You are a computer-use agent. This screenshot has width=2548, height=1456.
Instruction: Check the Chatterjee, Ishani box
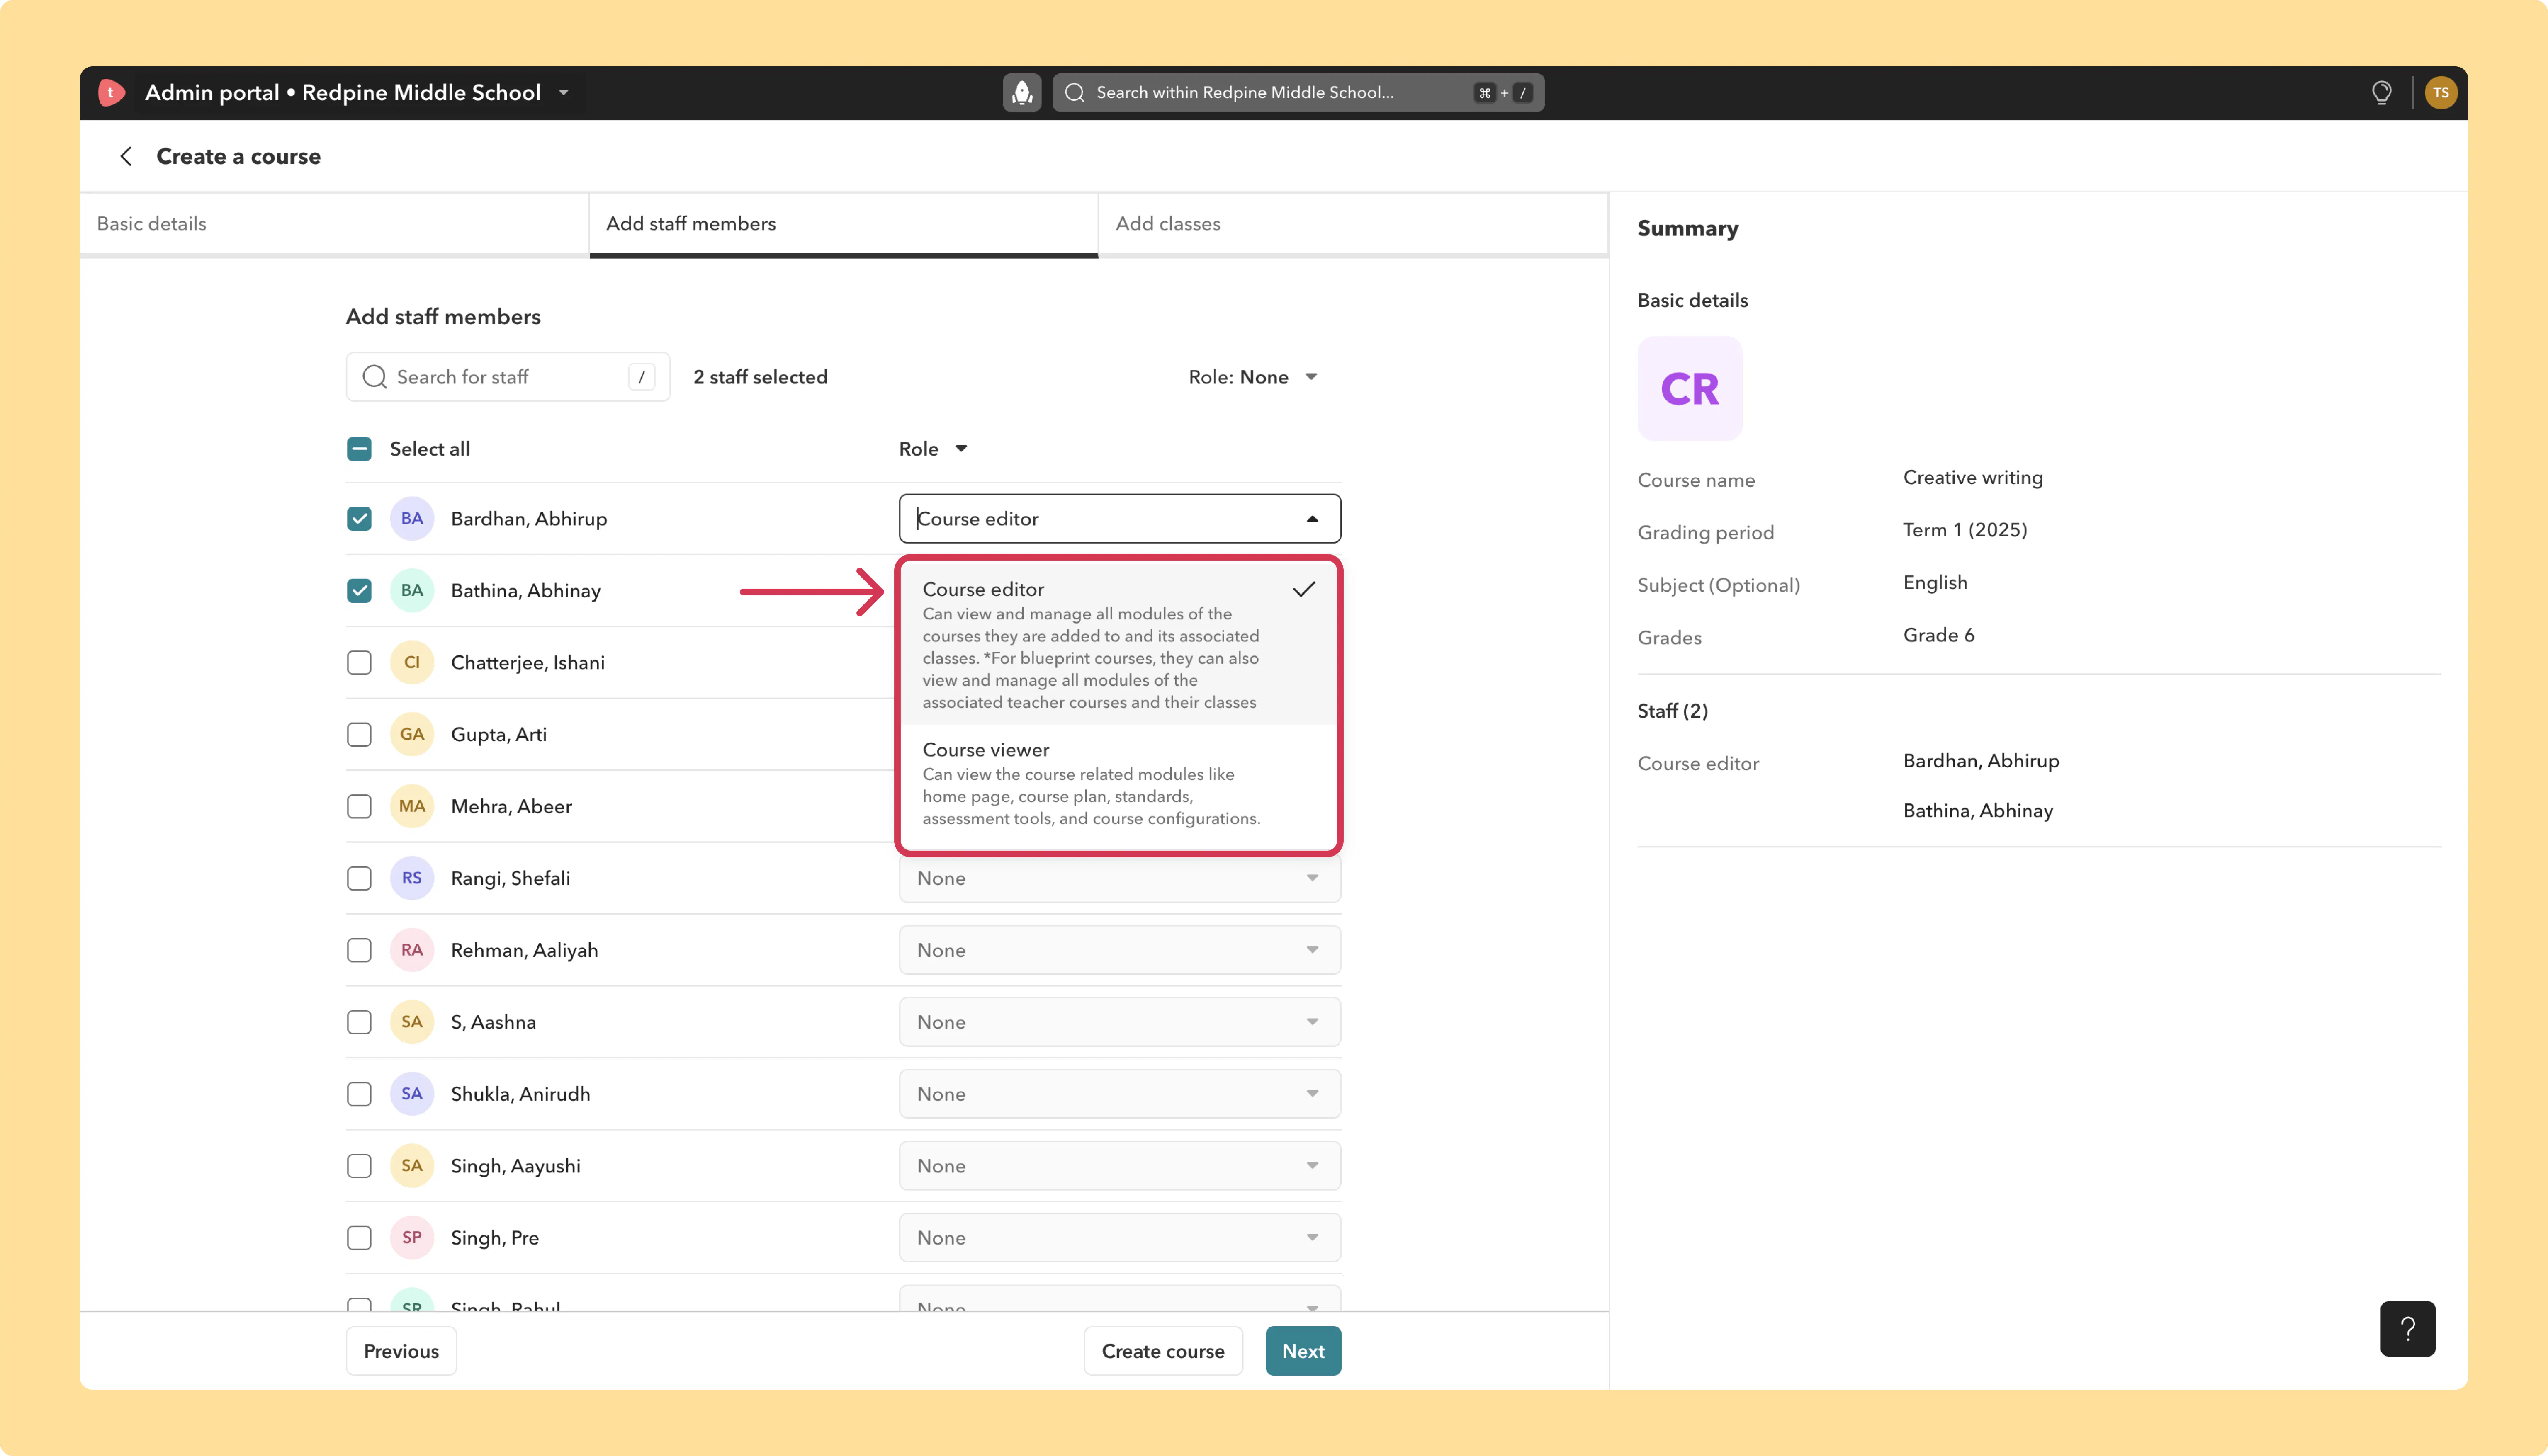(x=359, y=662)
